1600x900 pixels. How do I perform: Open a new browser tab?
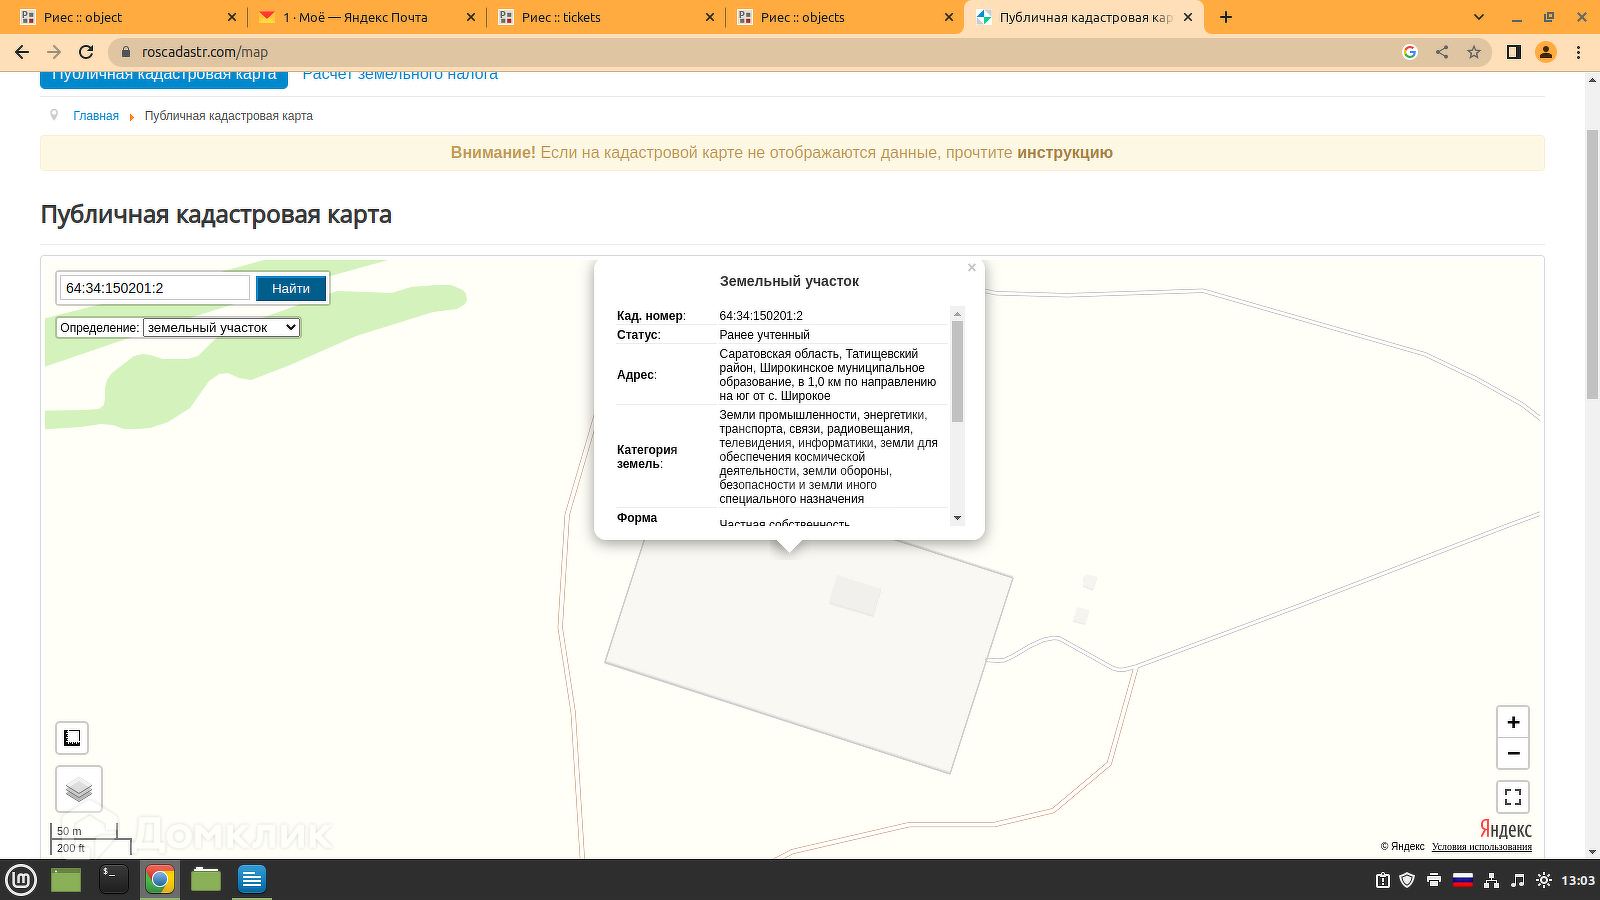pos(1226,17)
